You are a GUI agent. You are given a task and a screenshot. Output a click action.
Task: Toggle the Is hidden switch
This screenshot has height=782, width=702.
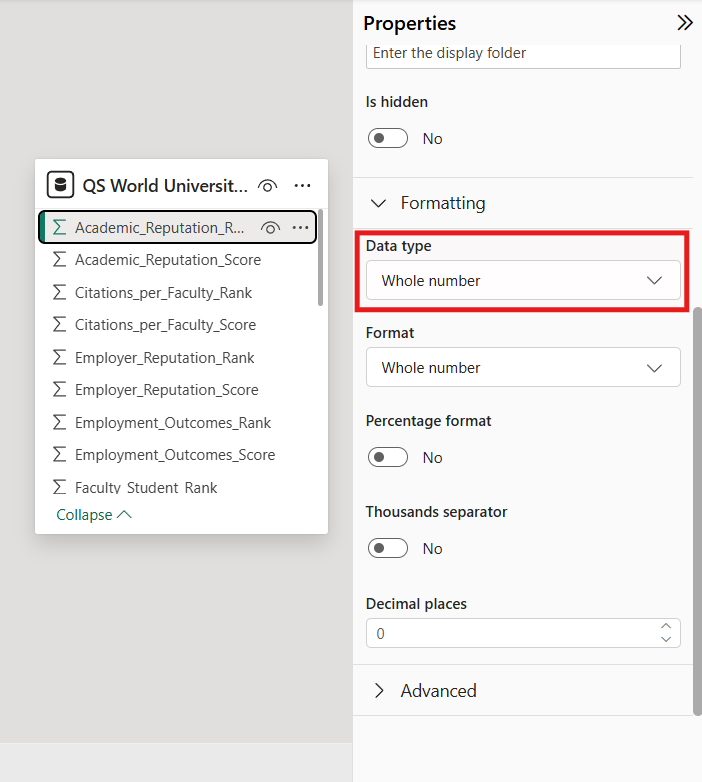tap(388, 138)
